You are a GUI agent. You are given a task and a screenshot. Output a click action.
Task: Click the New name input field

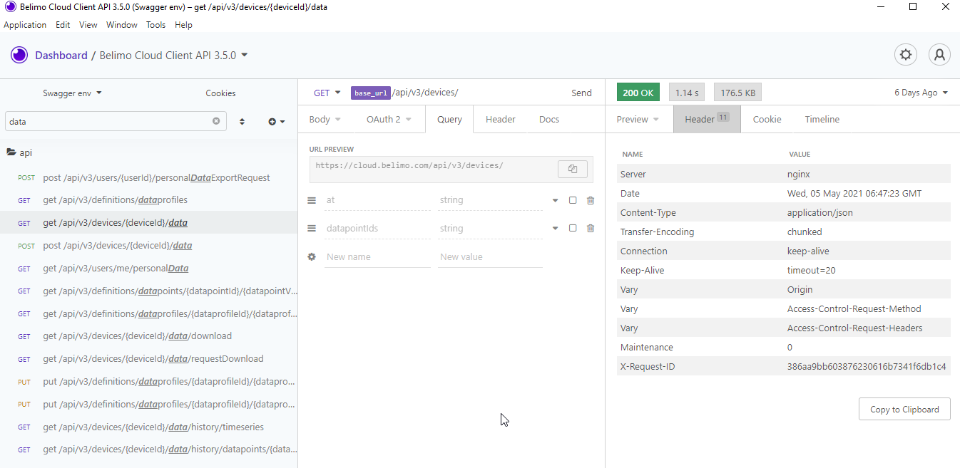[377, 257]
